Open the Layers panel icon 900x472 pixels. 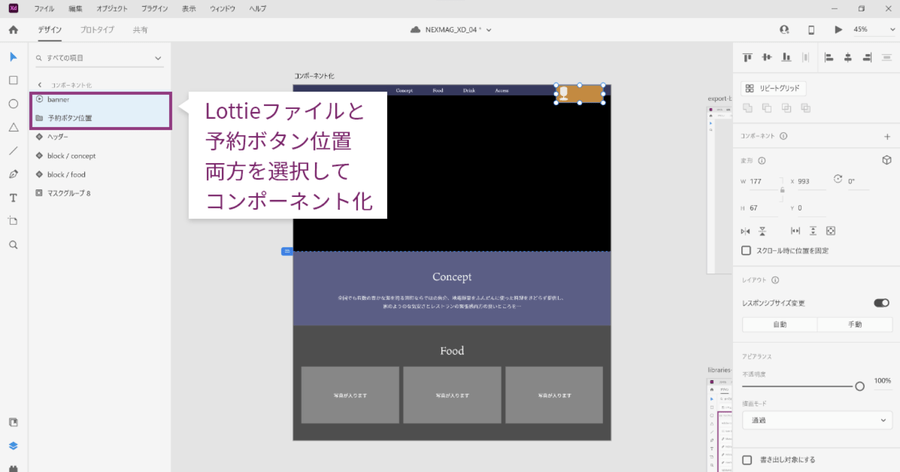(x=13, y=446)
